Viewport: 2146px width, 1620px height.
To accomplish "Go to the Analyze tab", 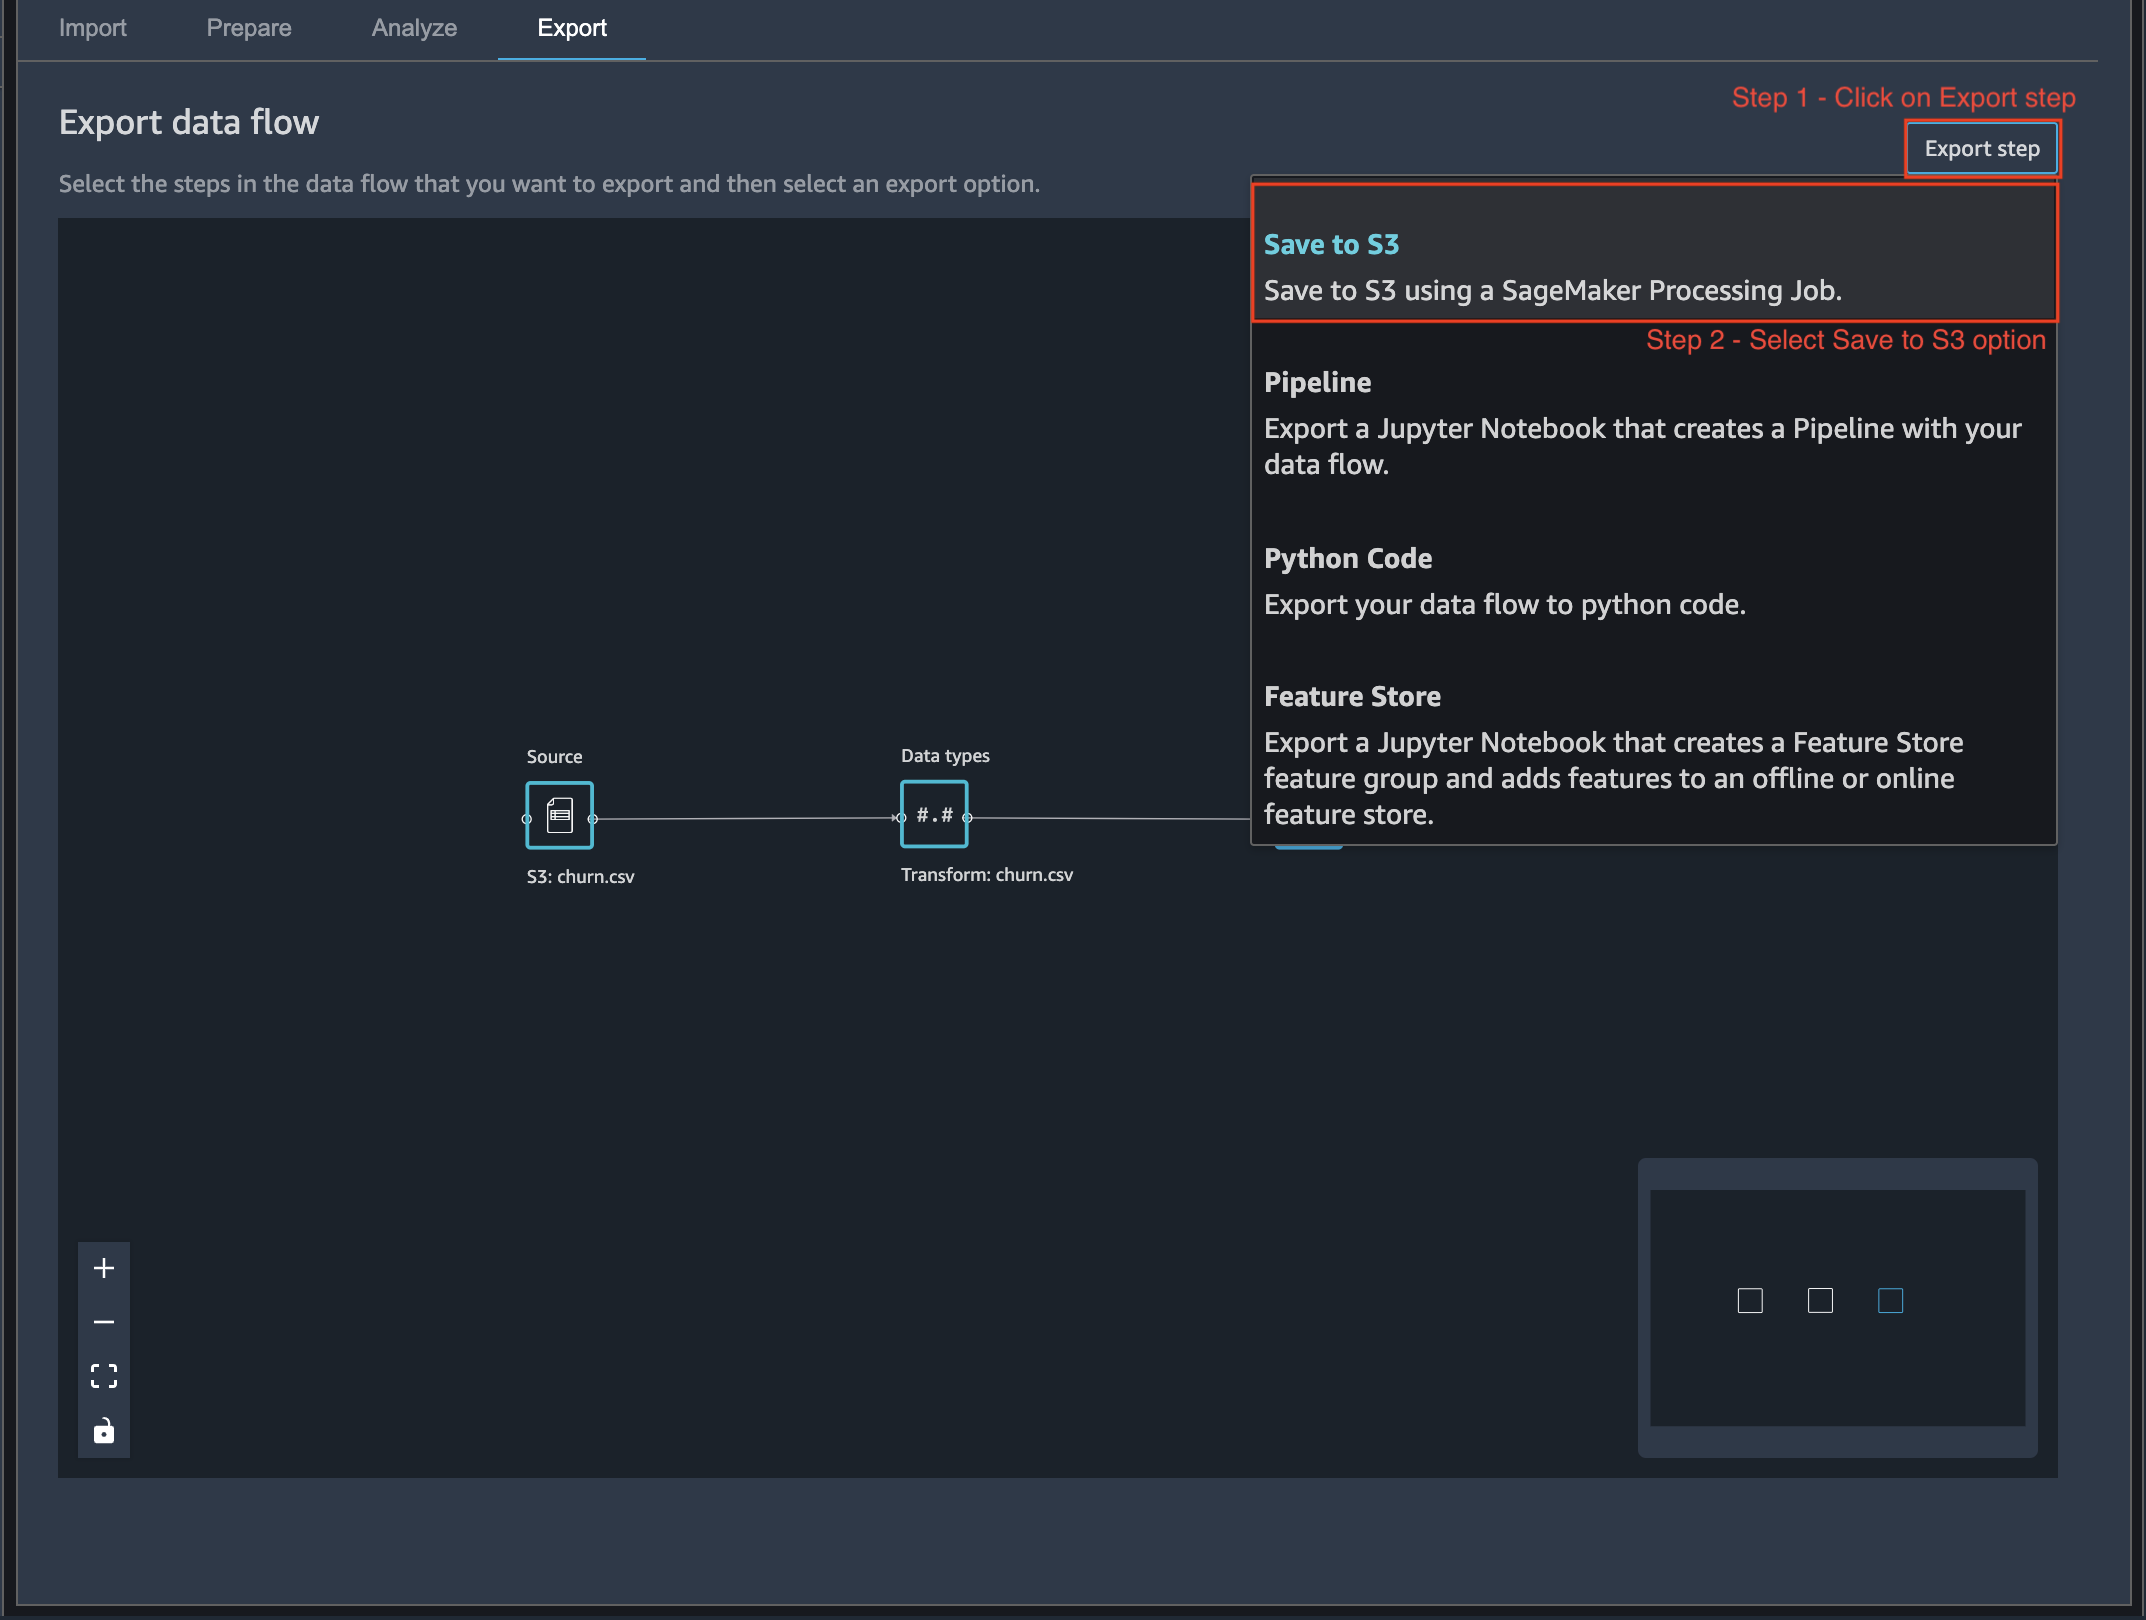I will pos(414,28).
